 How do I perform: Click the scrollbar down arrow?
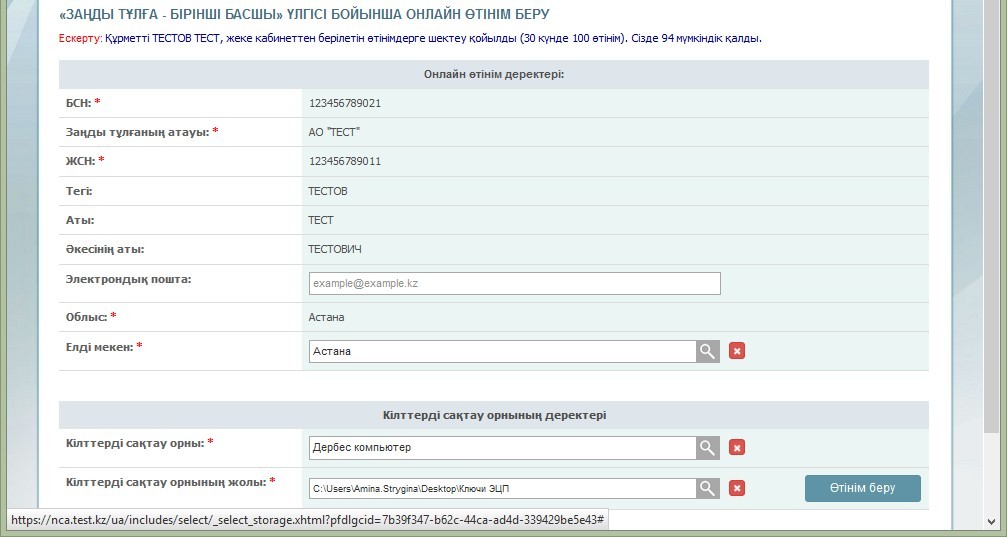tap(989, 521)
